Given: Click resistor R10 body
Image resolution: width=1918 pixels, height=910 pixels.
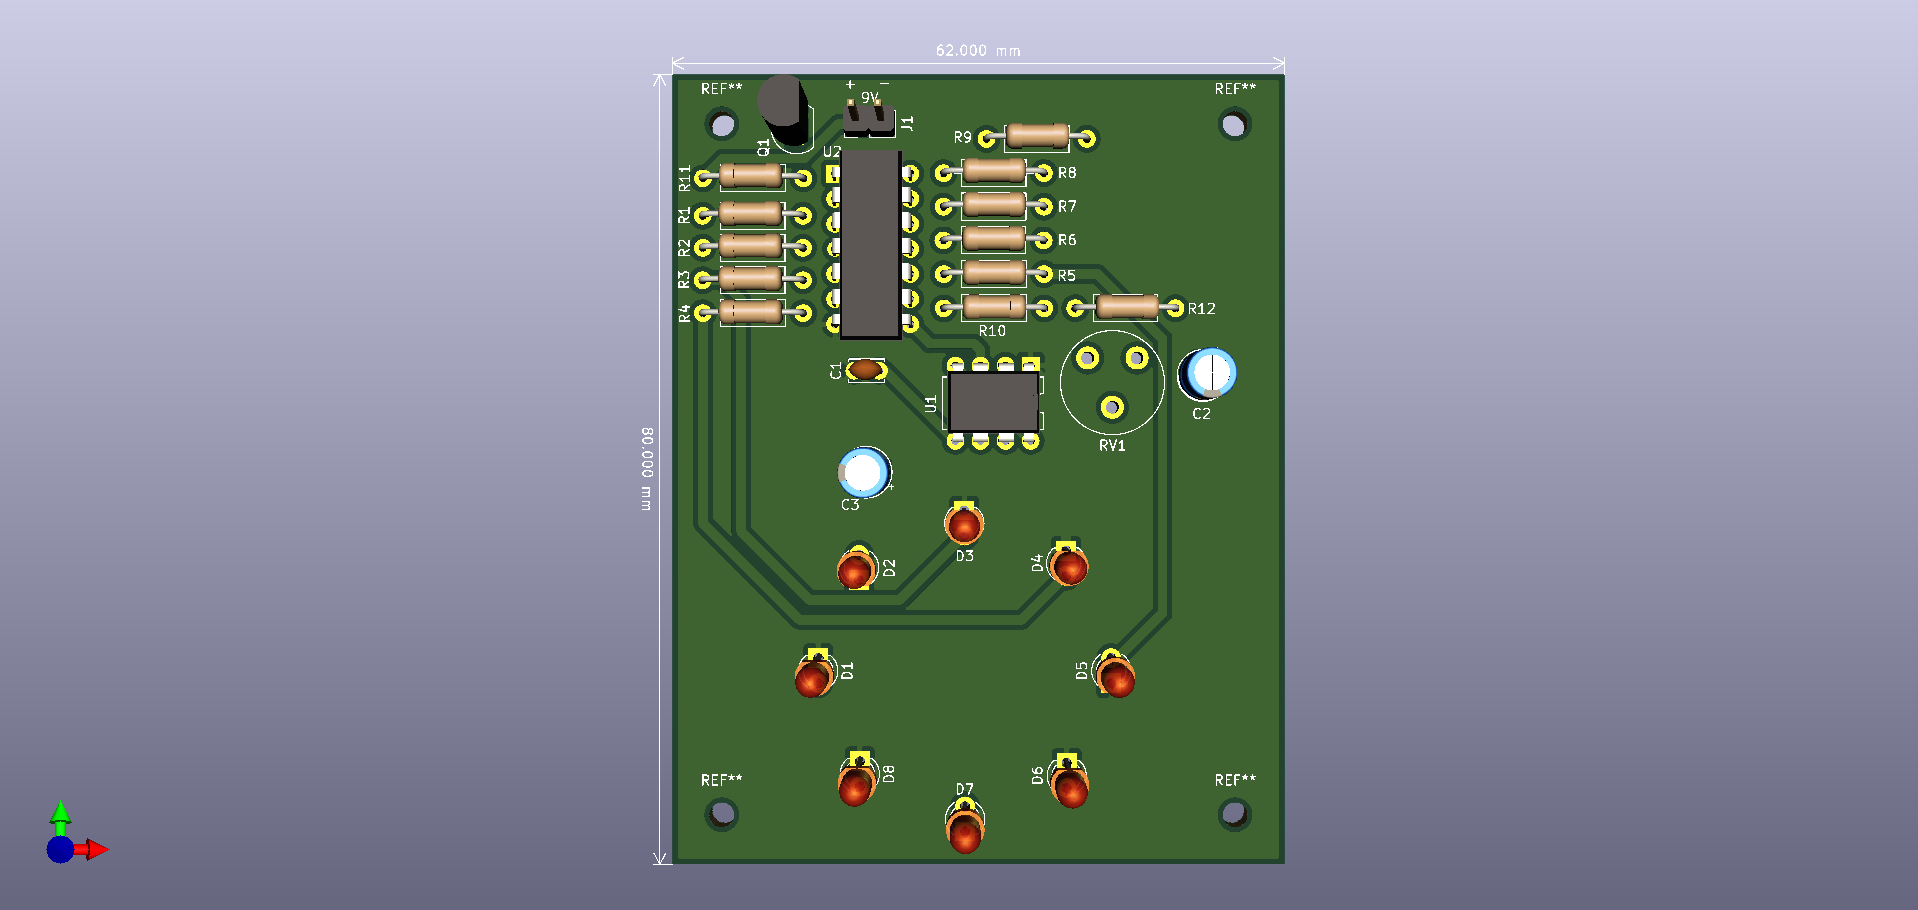Looking at the screenshot, I should point(994,306).
